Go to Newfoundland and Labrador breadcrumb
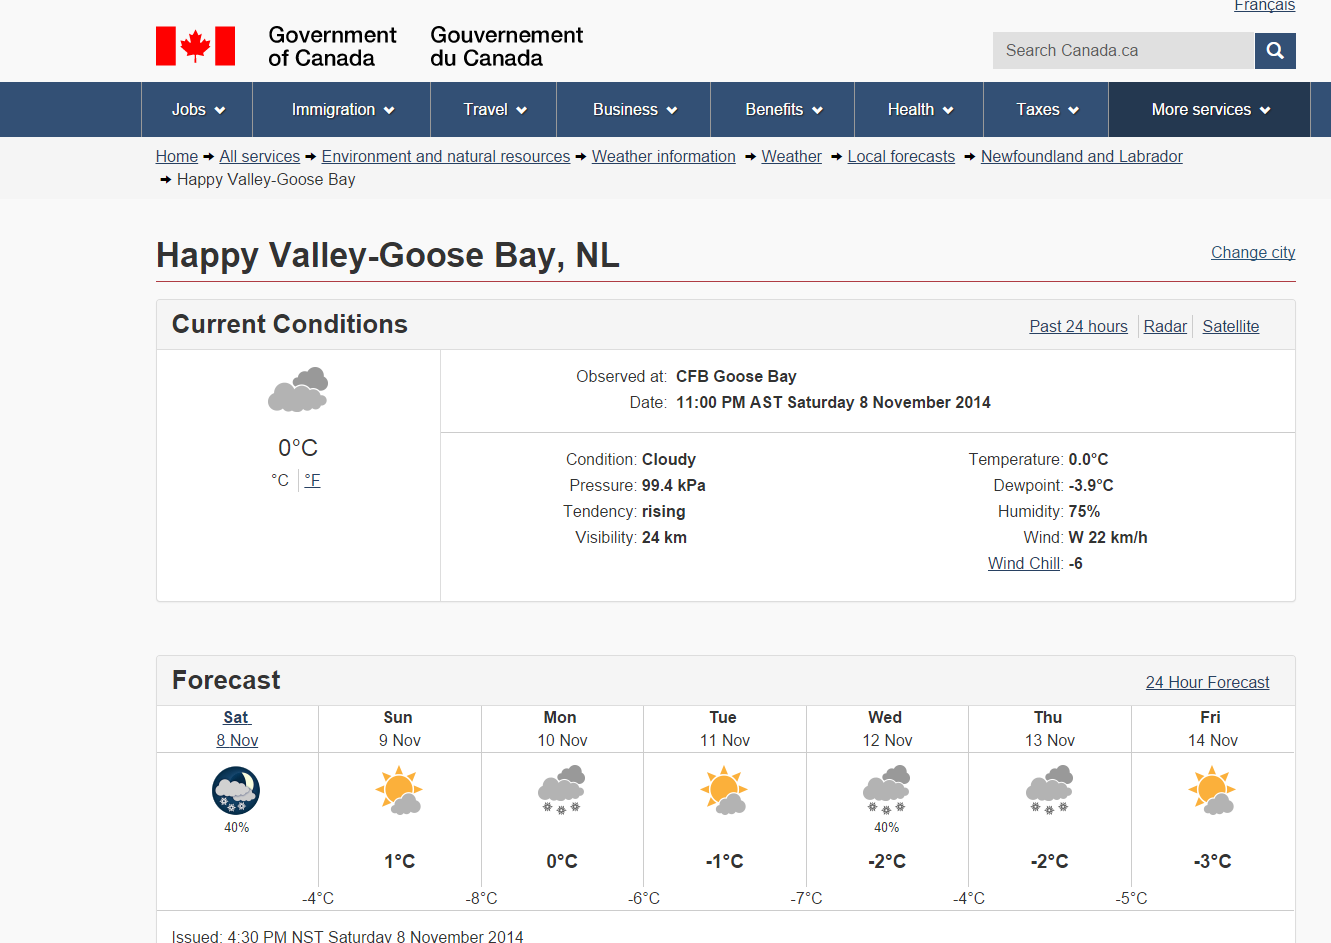This screenshot has width=1331, height=943. click(x=1081, y=157)
